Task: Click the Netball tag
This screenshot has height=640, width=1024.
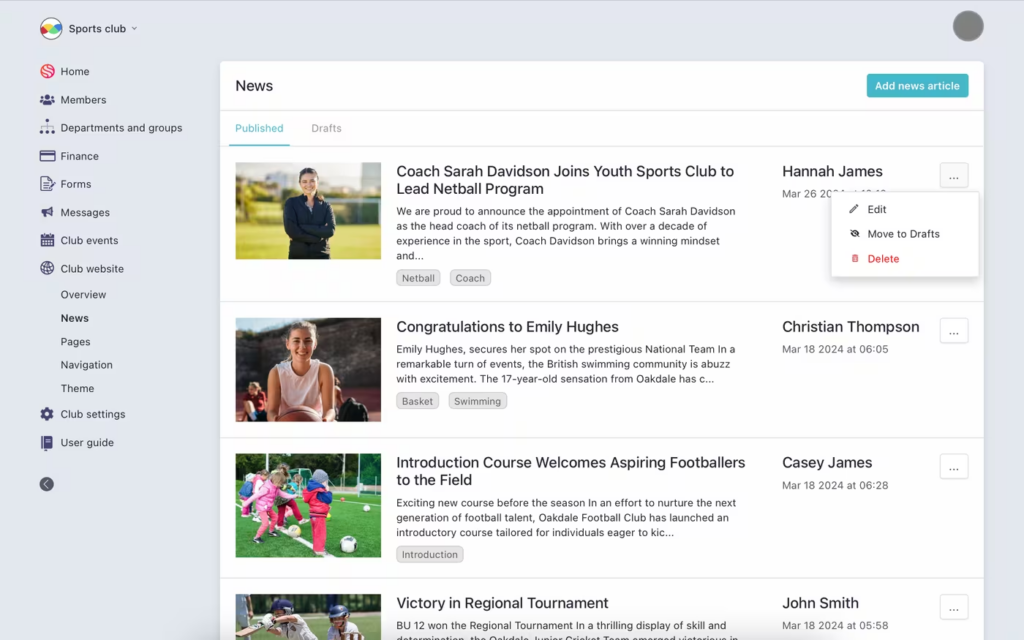Action: pos(418,278)
